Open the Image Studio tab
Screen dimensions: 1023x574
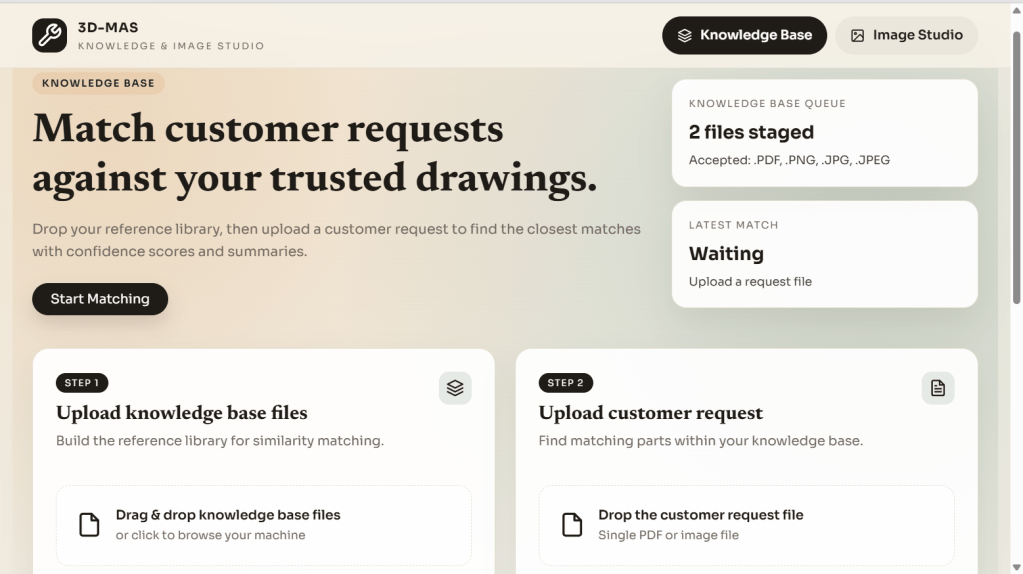(906, 35)
